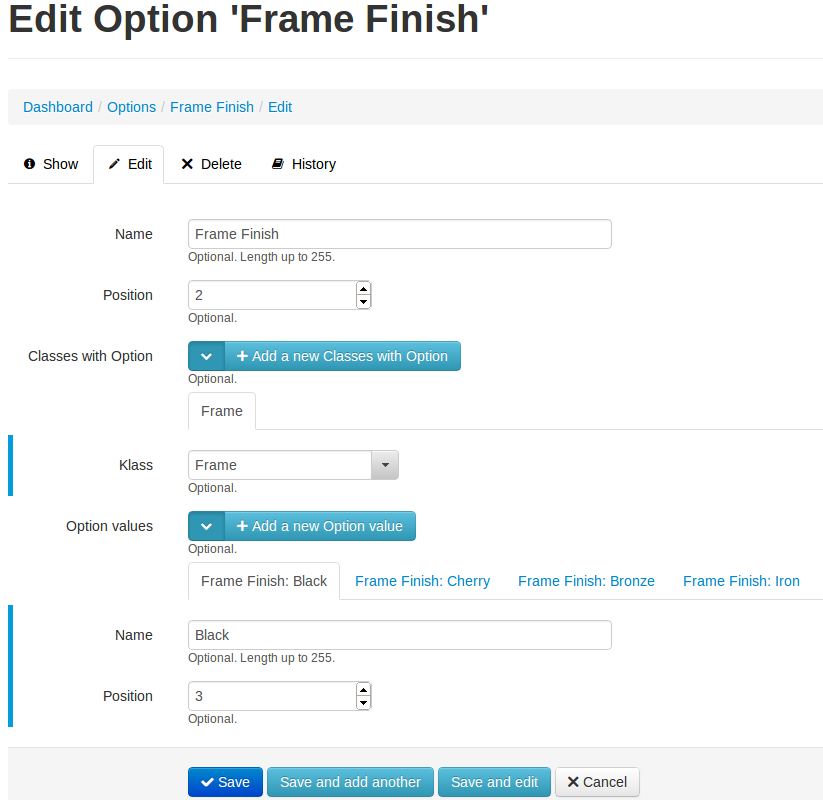Decrement the Black value Position stepper
The width and height of the screenshot is (823, 800).
coord(363,702)
